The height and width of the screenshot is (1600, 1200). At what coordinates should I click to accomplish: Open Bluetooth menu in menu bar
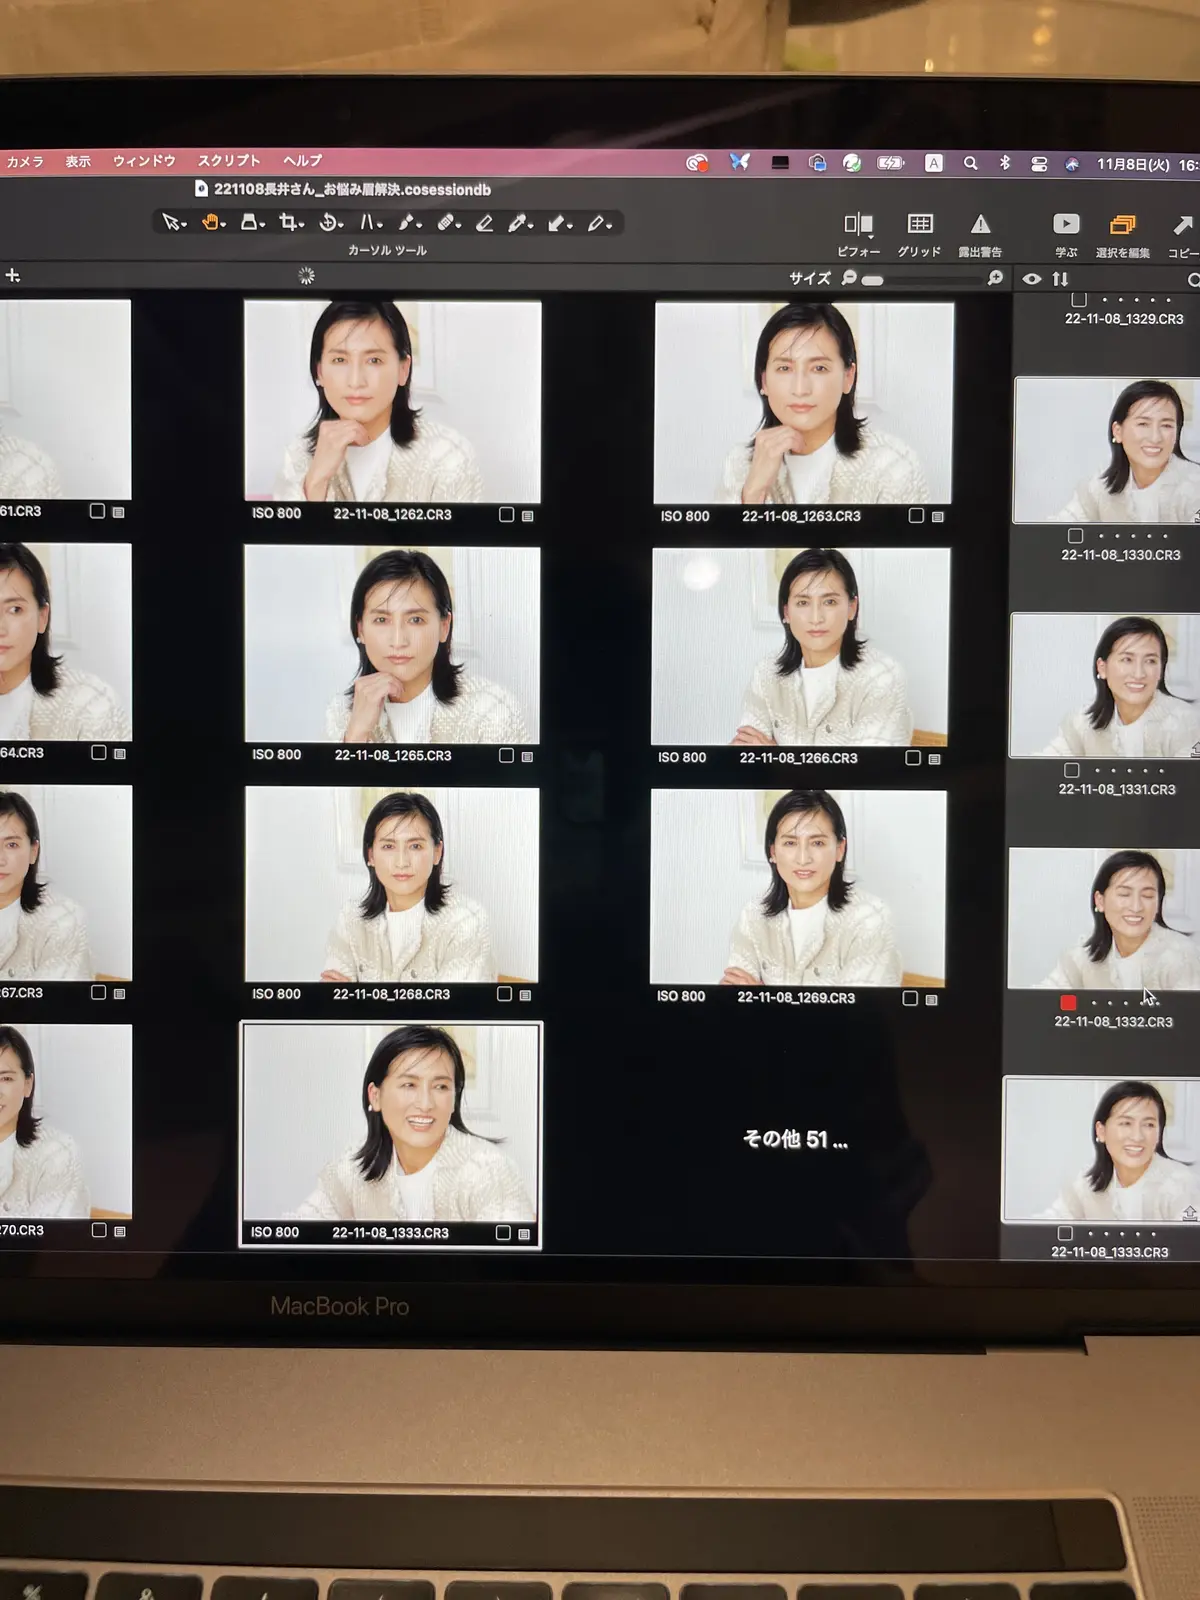pyautogui.click(x=1004, y=163)
